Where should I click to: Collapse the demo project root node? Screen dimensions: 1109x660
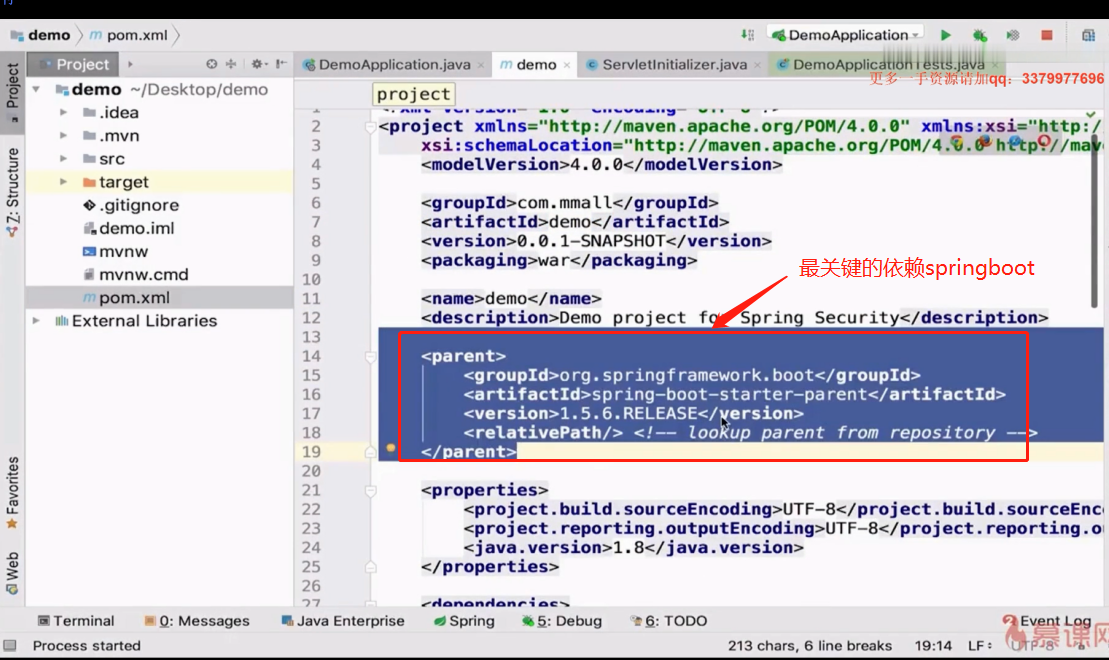[36, 90]
